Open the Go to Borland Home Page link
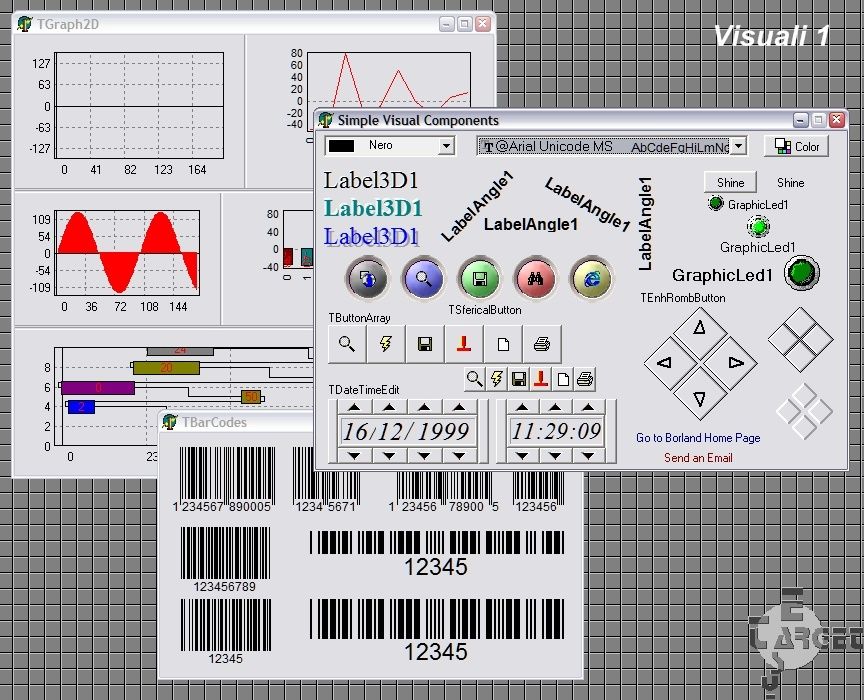Image resolution: width=864 pixels, height=700 pixels. tap(698, 438)
